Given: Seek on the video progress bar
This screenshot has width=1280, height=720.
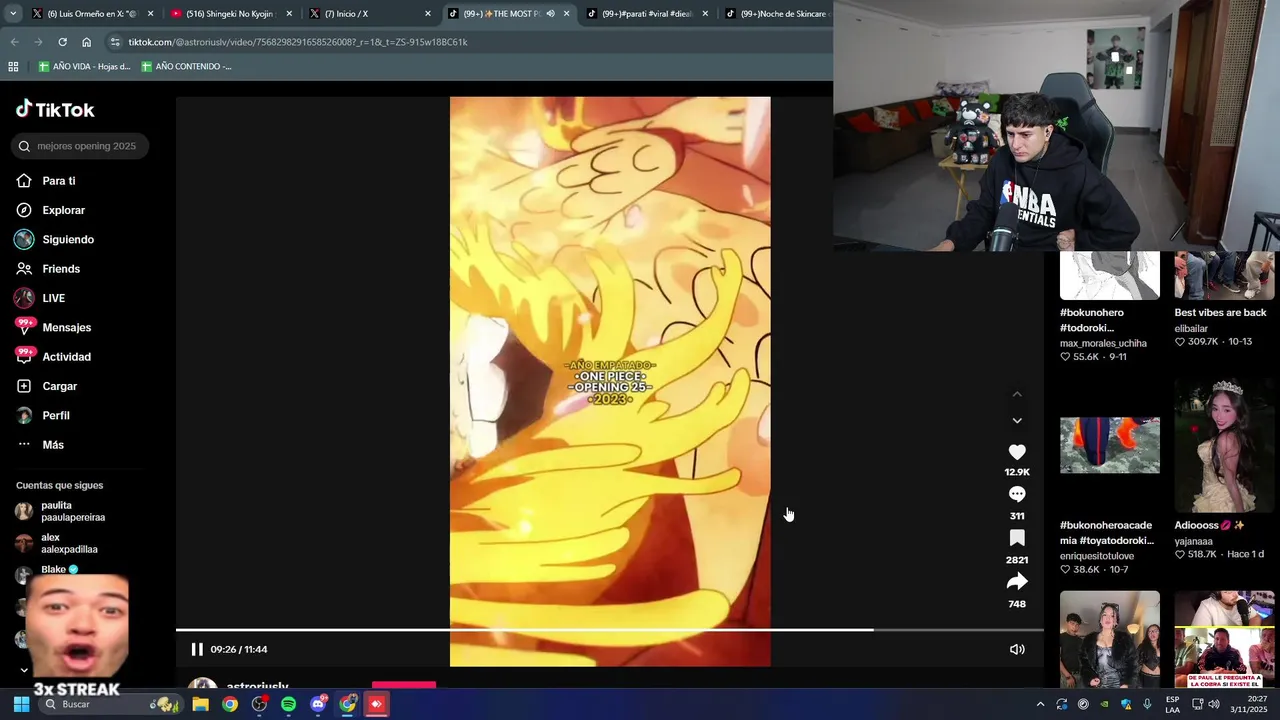Looking at the screenshot, I should click(610, 630).
